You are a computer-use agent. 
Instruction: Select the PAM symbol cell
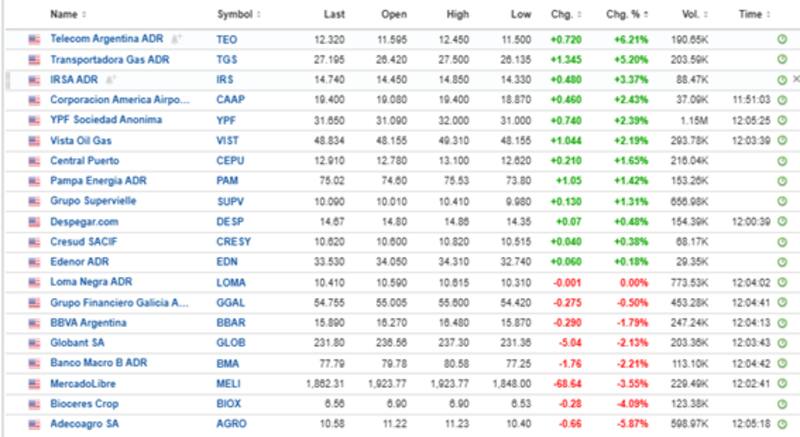[227, 180]
